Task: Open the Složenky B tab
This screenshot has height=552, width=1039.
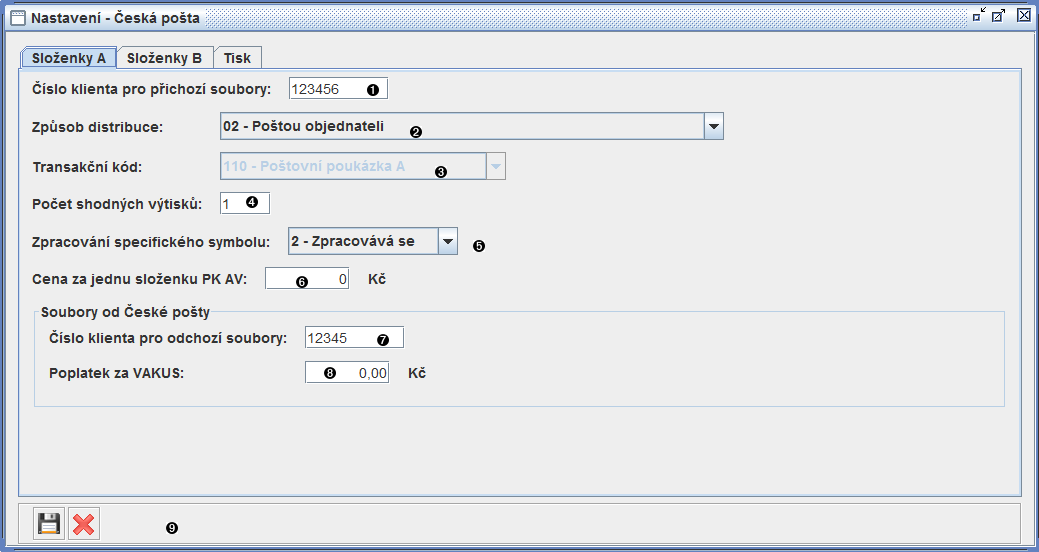Action: pyautogui.click(x=165, y=57)
